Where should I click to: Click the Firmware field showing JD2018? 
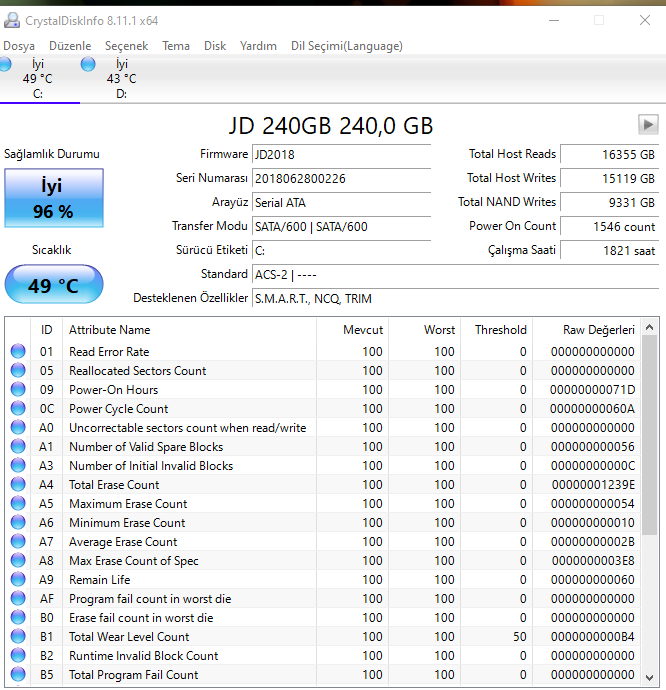(x=341, y=155)
